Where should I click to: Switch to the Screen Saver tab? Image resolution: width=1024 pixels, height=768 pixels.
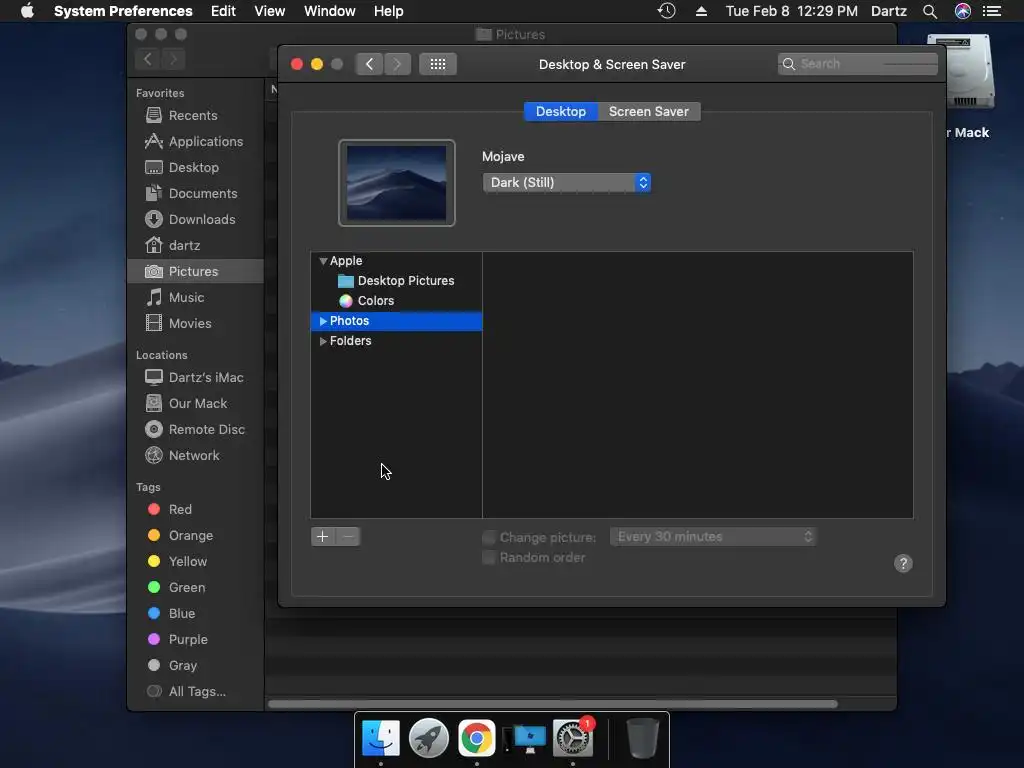[648, 112]
